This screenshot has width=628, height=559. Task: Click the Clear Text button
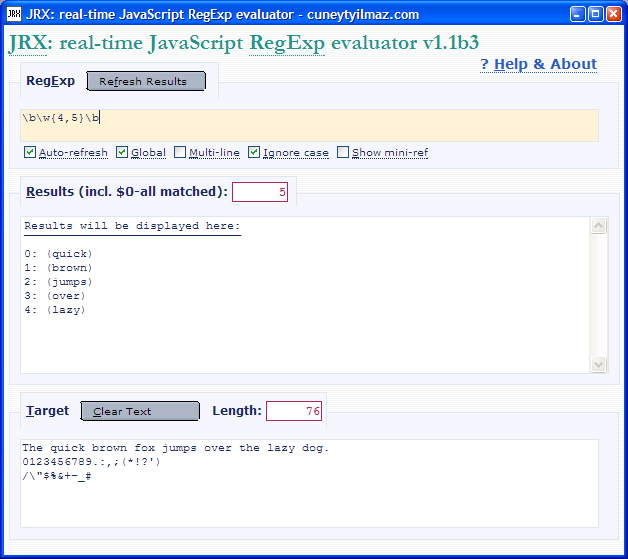click(139, 411)
